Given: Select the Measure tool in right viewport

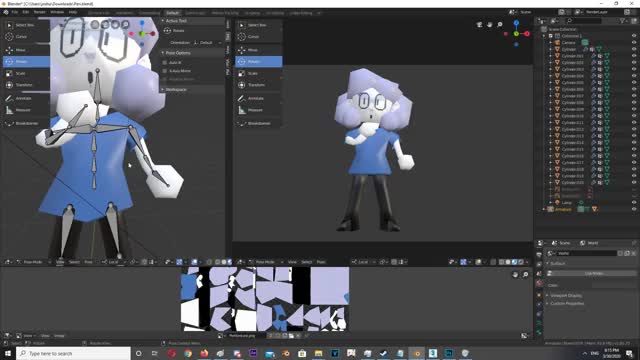Looking at the screenshot, I should click(259, 110).
